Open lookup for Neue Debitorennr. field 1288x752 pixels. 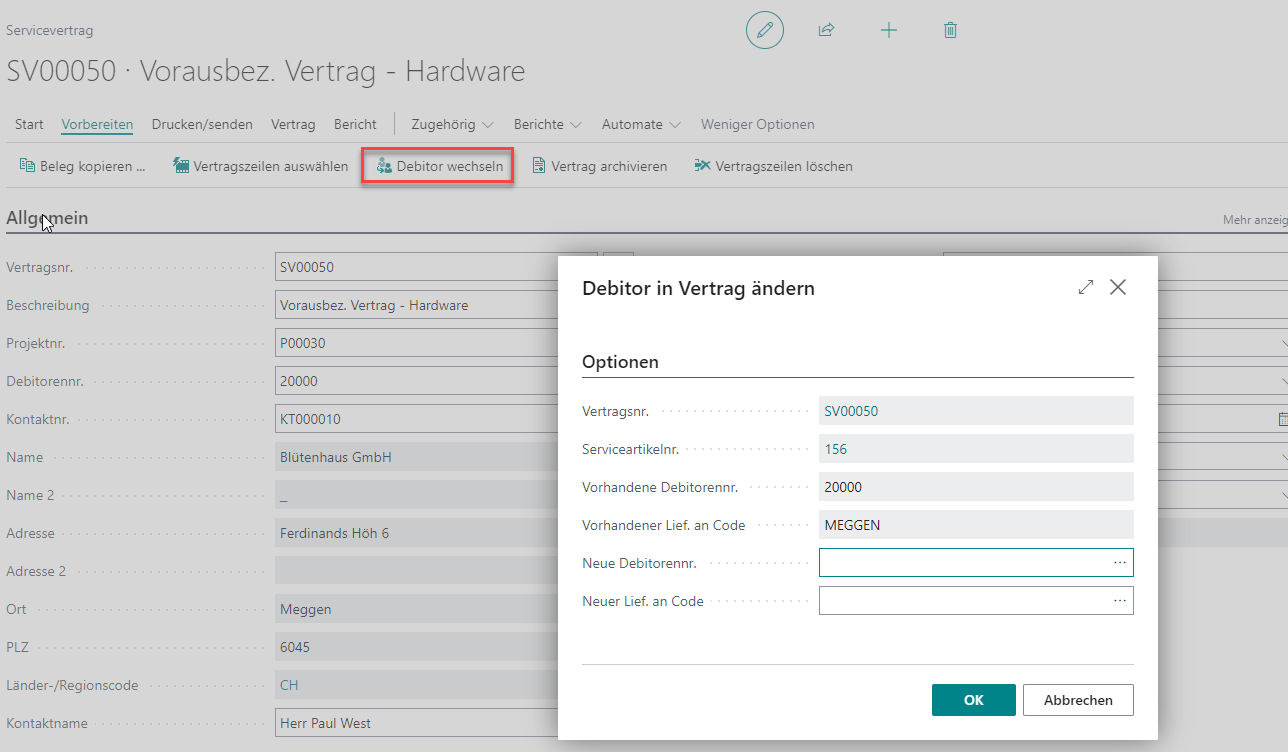tap(1120, 563)
